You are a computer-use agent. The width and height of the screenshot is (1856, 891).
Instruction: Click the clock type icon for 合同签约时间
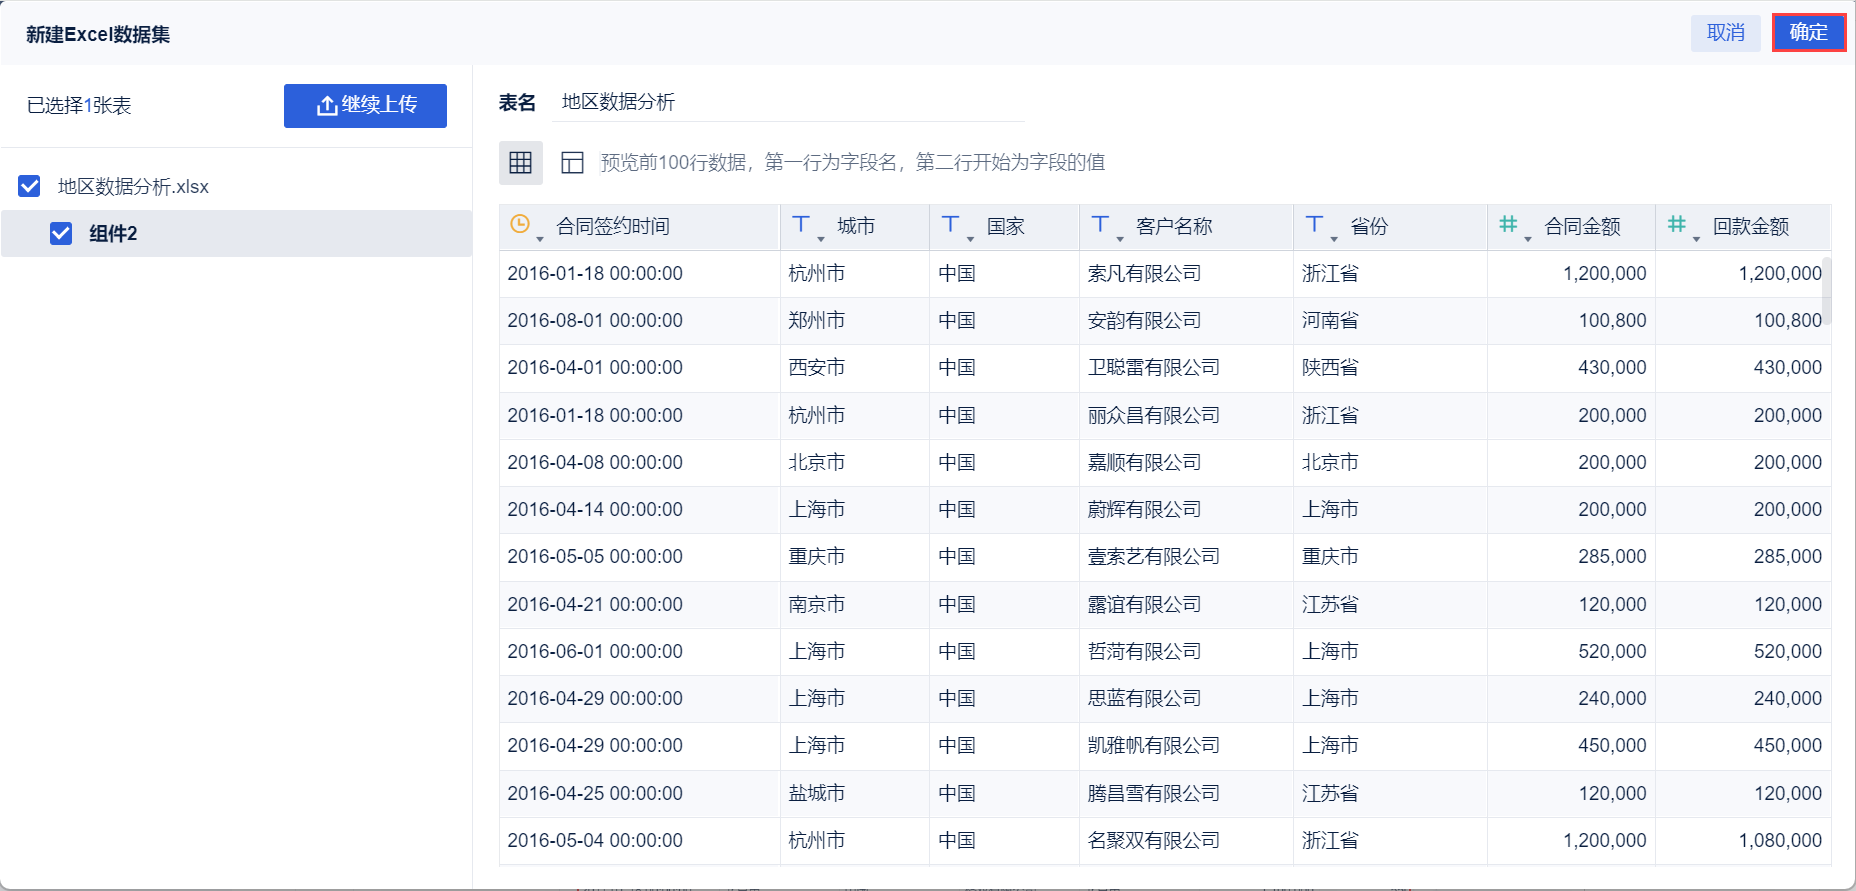(x=520, y=224)
